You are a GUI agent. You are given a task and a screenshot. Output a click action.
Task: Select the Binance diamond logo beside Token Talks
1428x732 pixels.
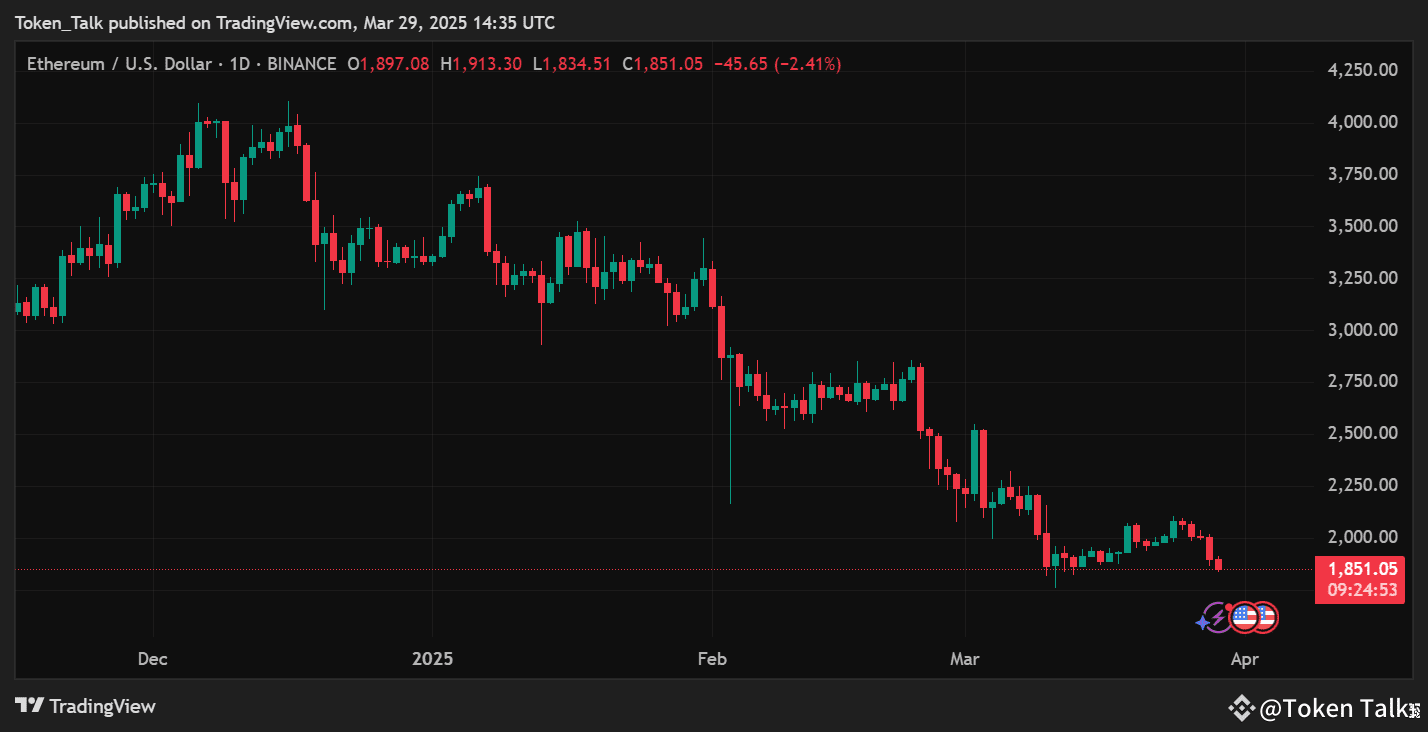click(x=1241, y=706)
